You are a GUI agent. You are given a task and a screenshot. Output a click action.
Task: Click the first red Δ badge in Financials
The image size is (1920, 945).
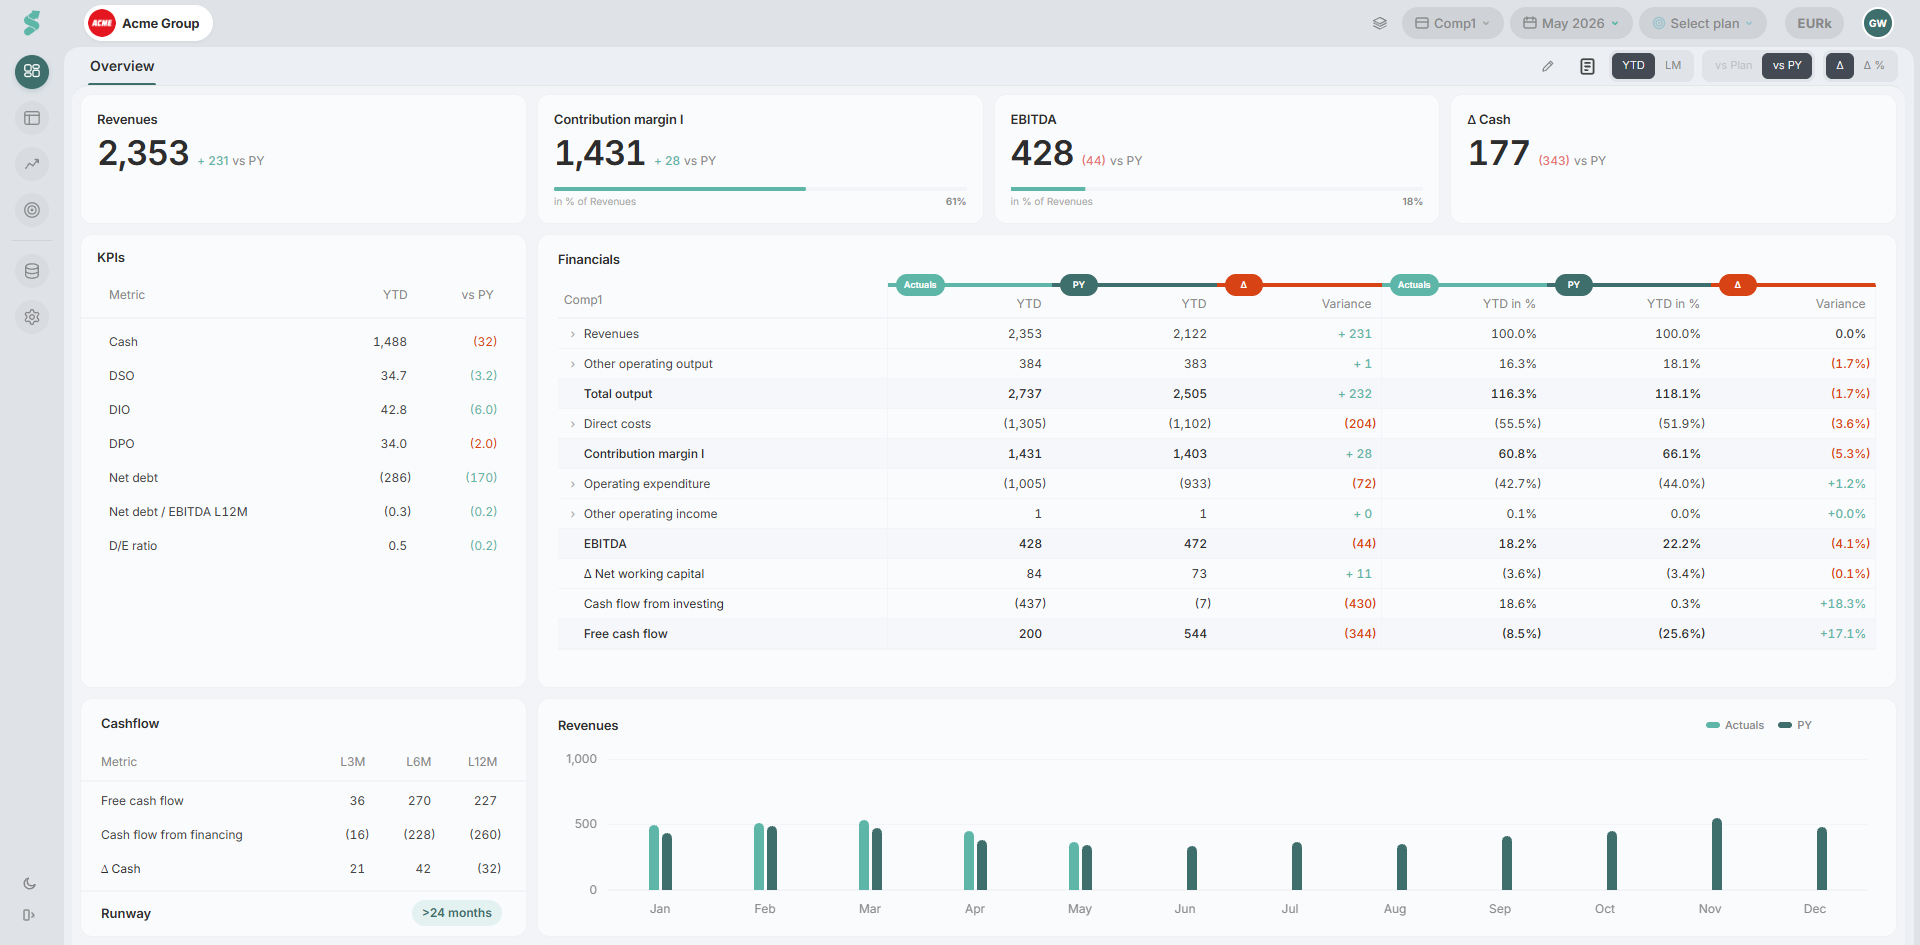click(x=1243, y=285)
